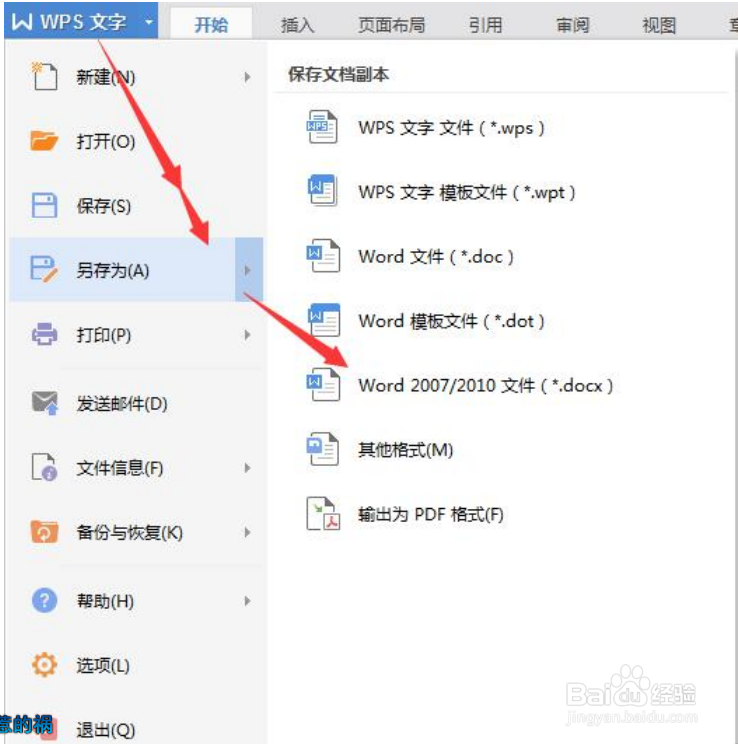Viewport: 738px width, 744px height.
Task: Click the Backup and Restore icon
Action: [x=44, y=531]
